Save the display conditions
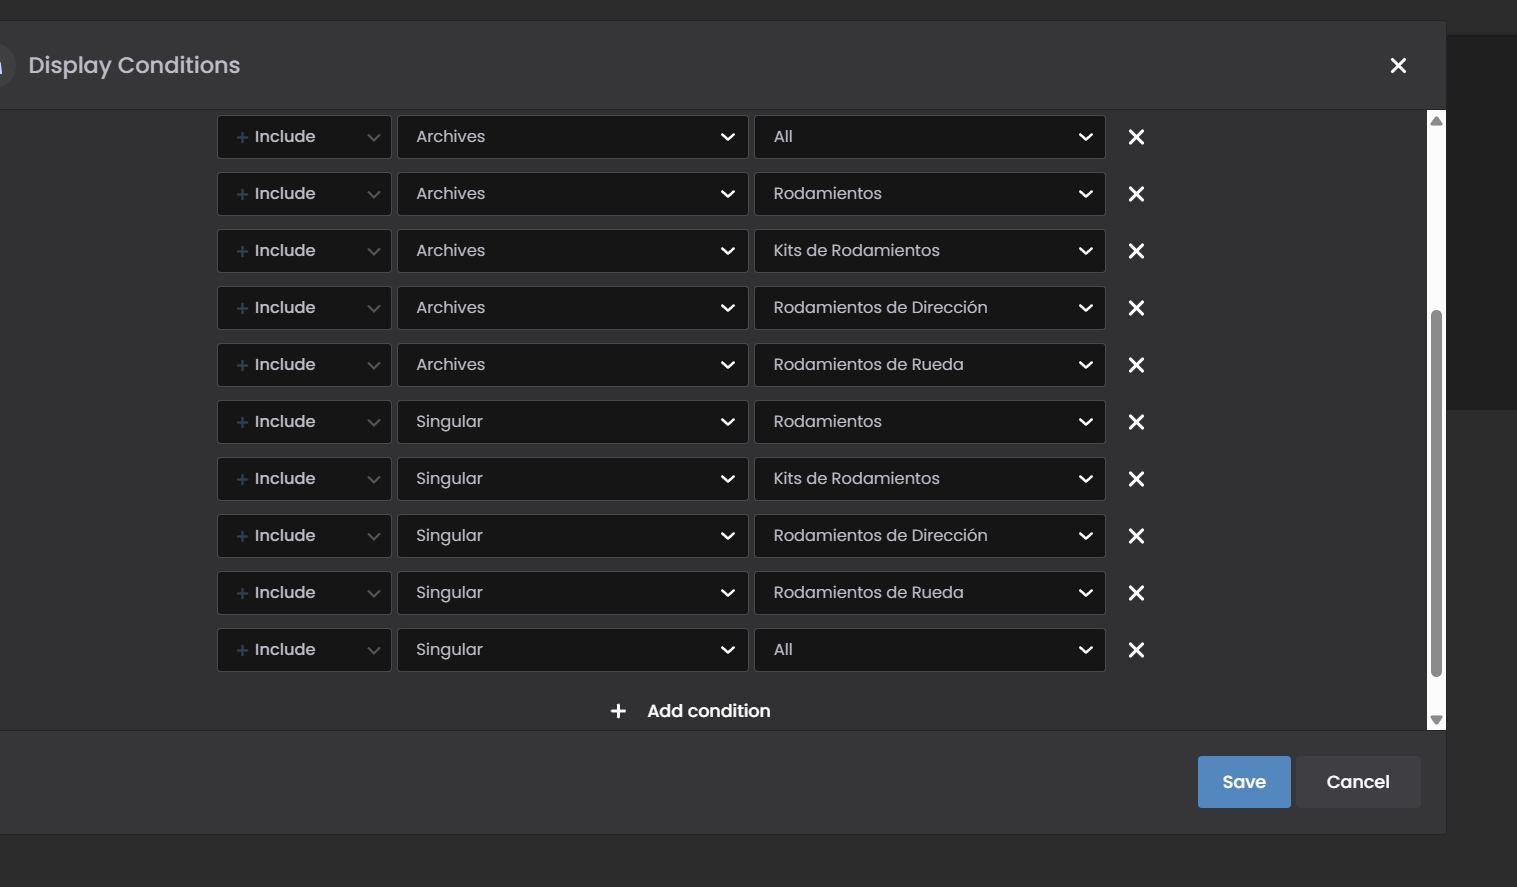Image resolution: width=1517 pixels, height=887 pixels. [x=1243, y=782]
